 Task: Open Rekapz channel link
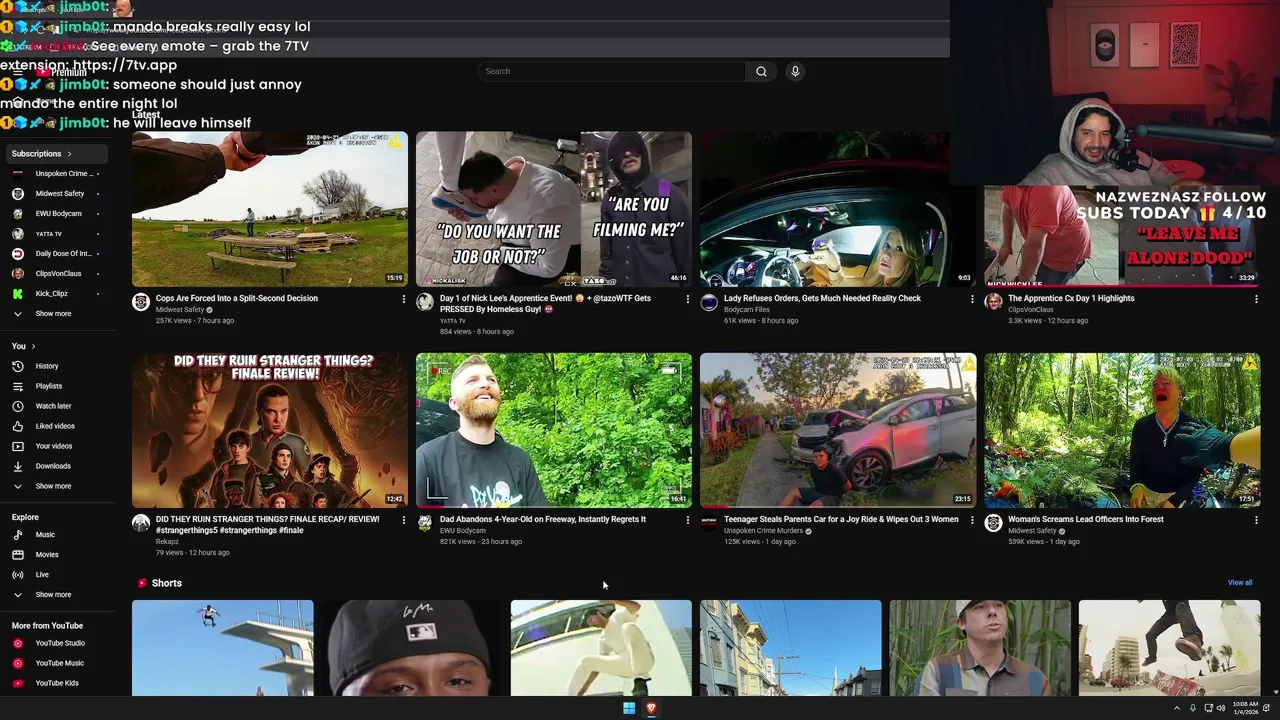click(168, 542)
